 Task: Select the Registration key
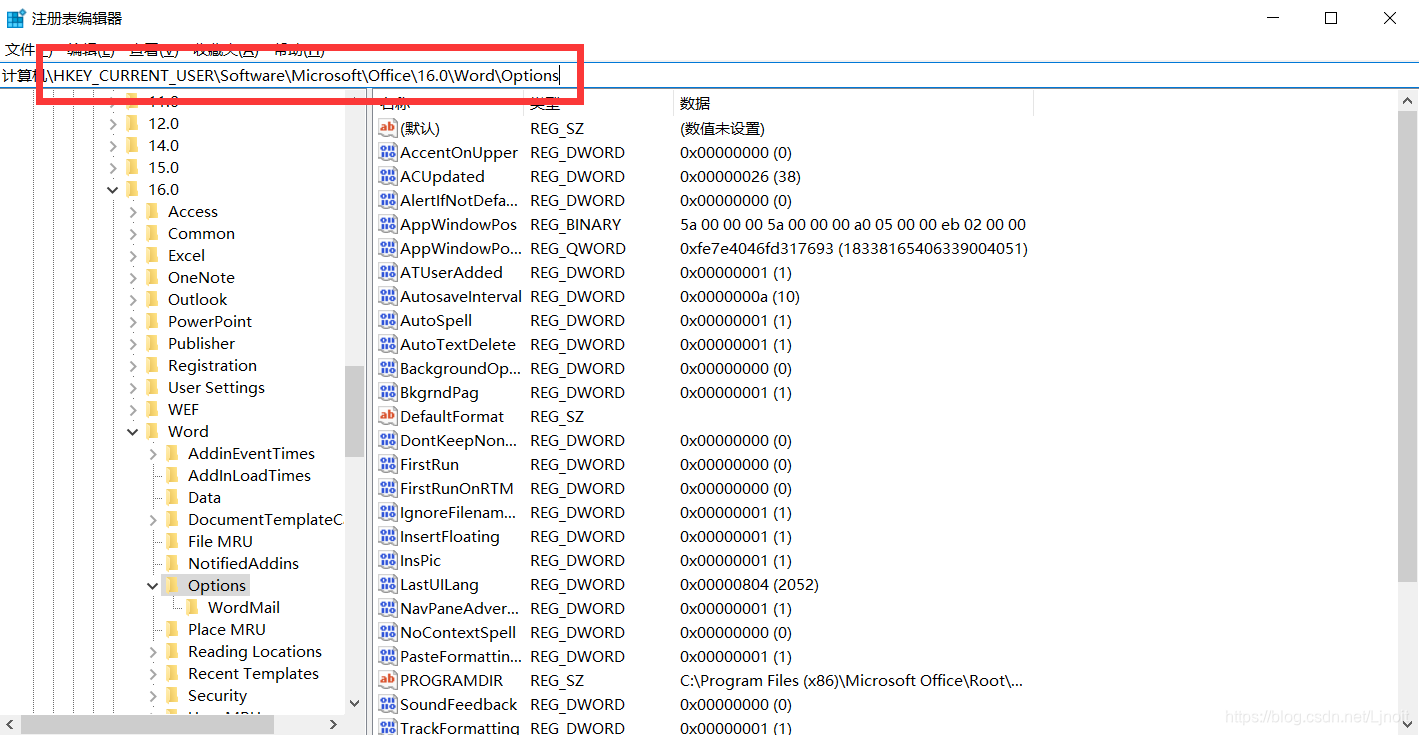pos(212,365)
